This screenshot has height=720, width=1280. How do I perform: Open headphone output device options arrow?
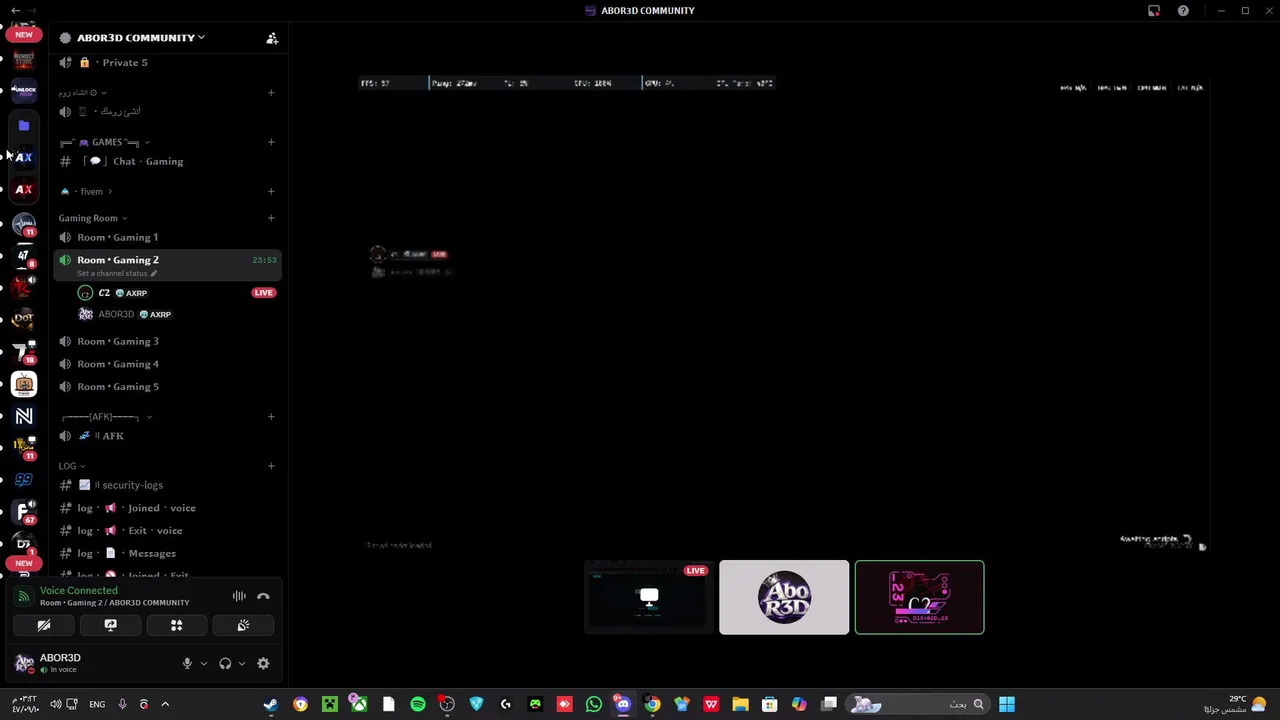(241, 663)
